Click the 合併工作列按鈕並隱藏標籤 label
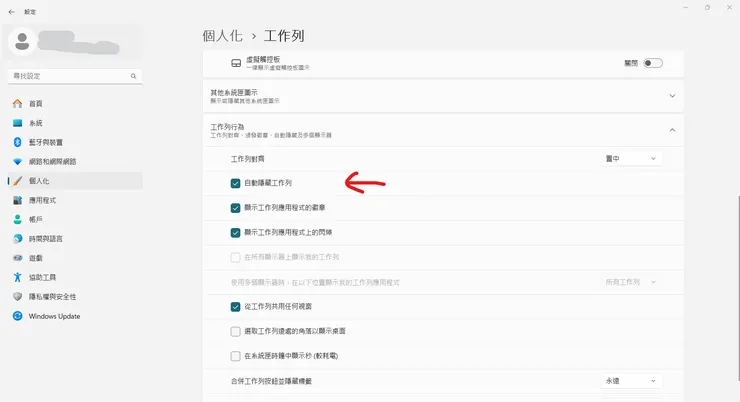The image size is (740, 402). (x=271, y=381)
